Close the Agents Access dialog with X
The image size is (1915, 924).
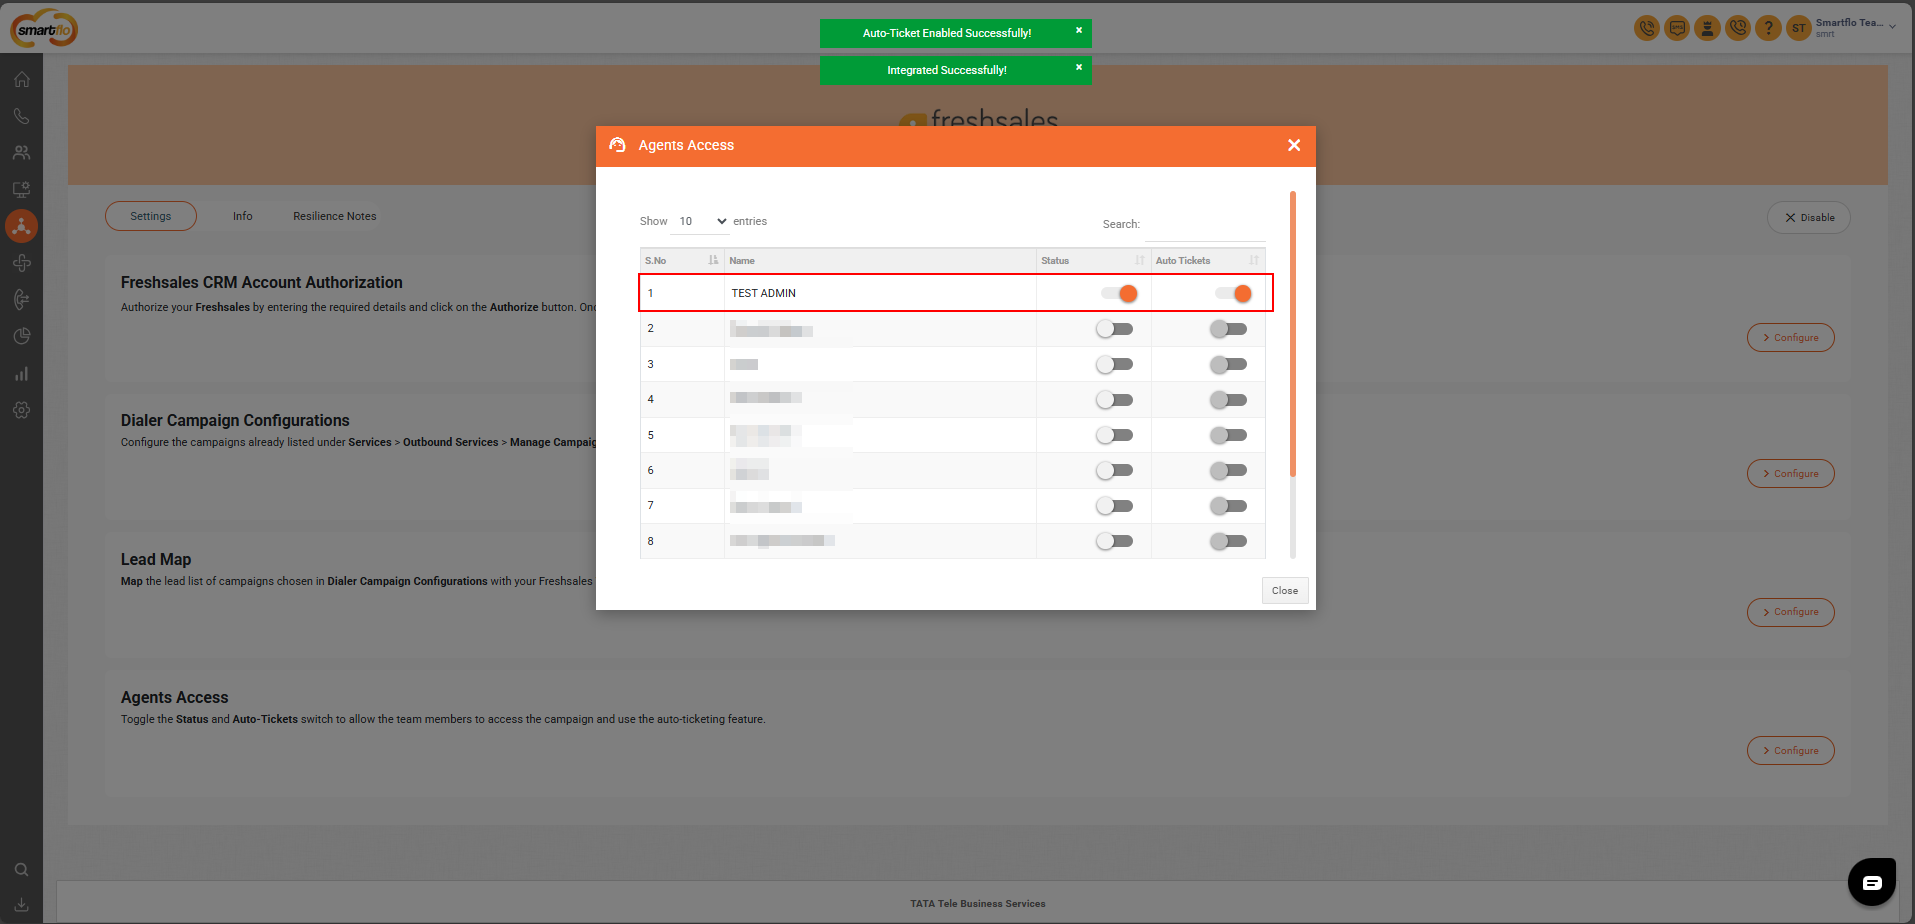coord(1294,145)
